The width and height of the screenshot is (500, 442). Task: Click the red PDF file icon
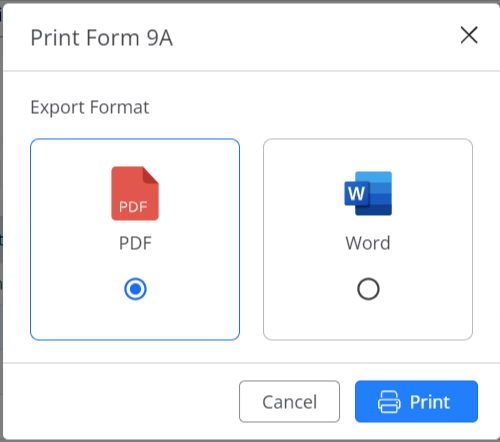pyautogui.click(x=135, y=193)
